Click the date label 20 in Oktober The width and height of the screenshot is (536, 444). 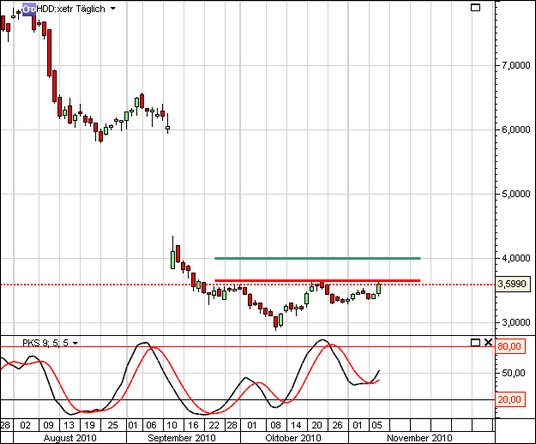(x=317, y=425)
